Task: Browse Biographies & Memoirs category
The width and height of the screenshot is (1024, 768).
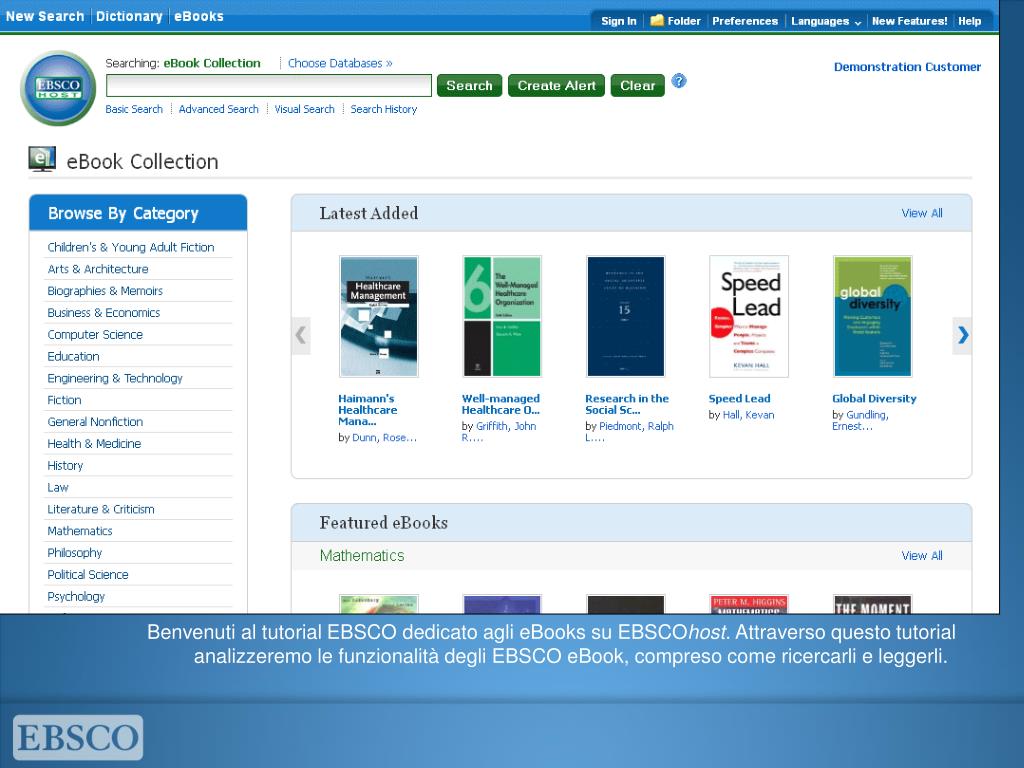Action: point(105,291)
